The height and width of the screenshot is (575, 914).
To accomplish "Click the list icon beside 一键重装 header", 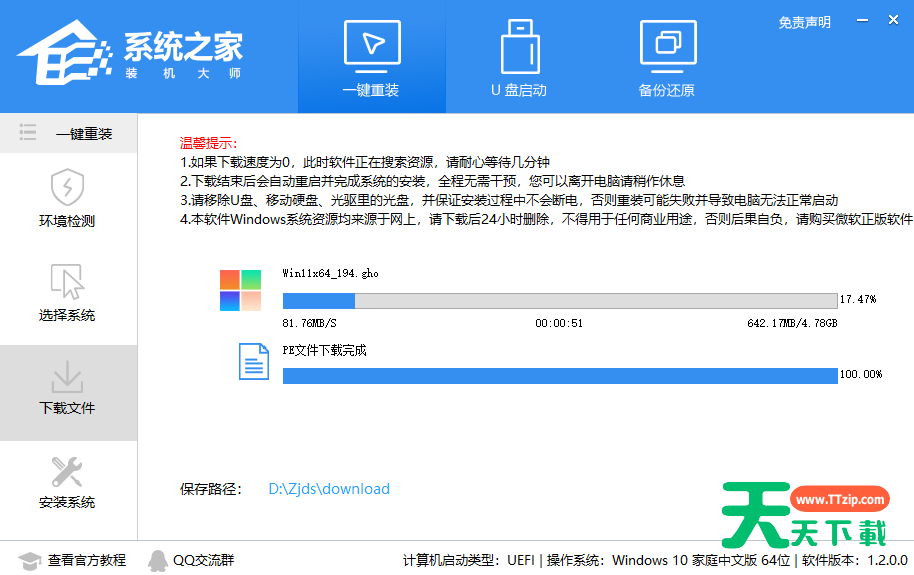I will coord(27,132).
